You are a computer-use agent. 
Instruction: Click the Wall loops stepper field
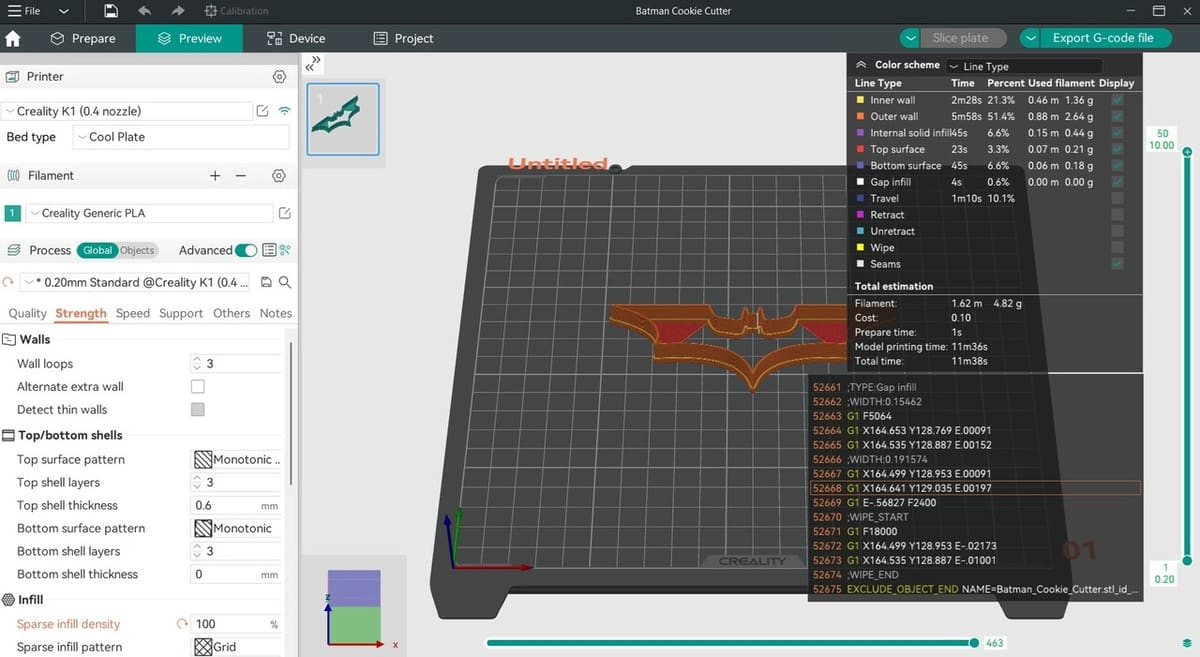236,364
